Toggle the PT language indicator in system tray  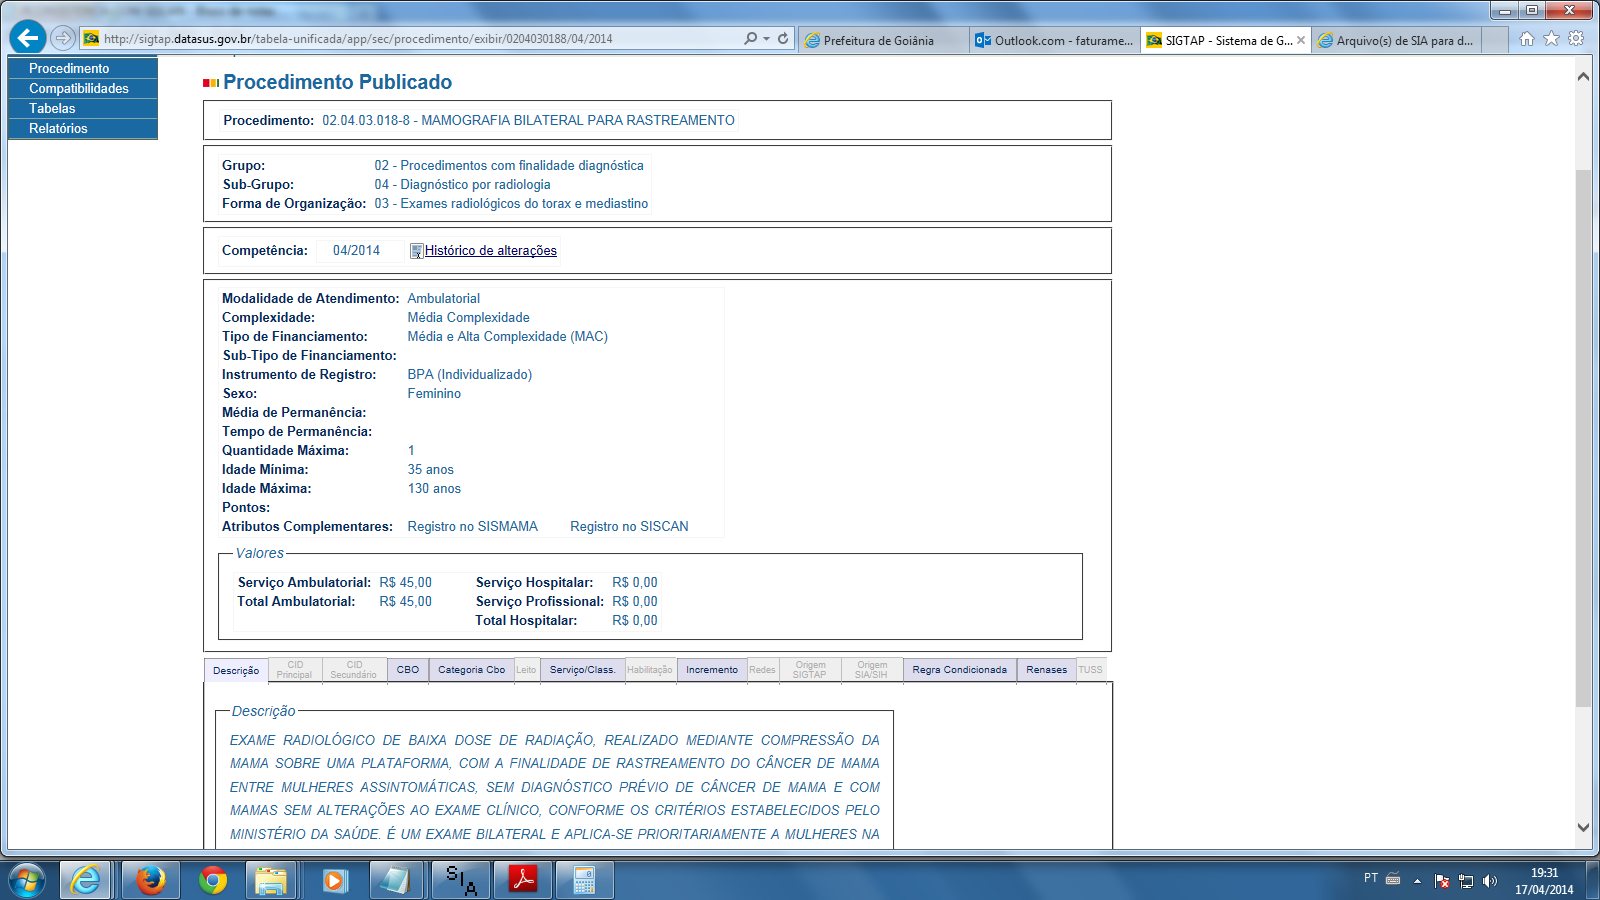click(1371, 880)
